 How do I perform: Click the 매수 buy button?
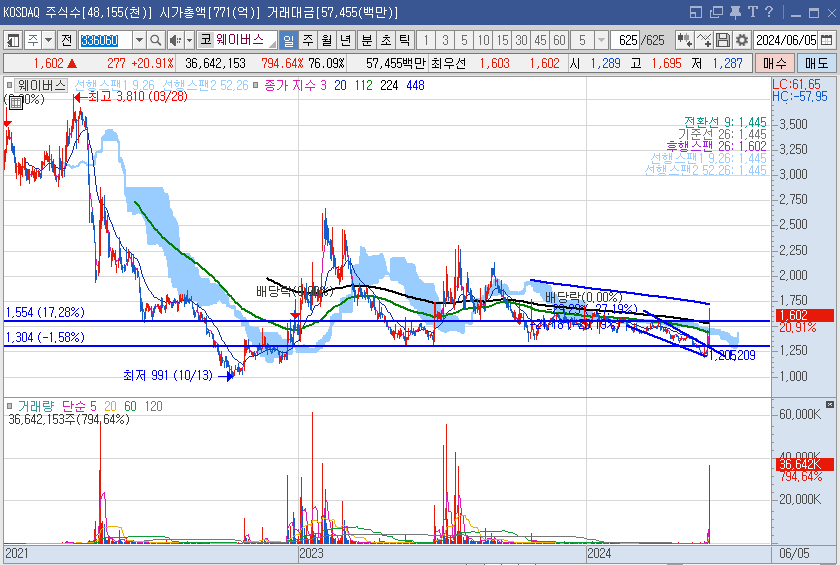pyautogui.click(x=775, y=63)
